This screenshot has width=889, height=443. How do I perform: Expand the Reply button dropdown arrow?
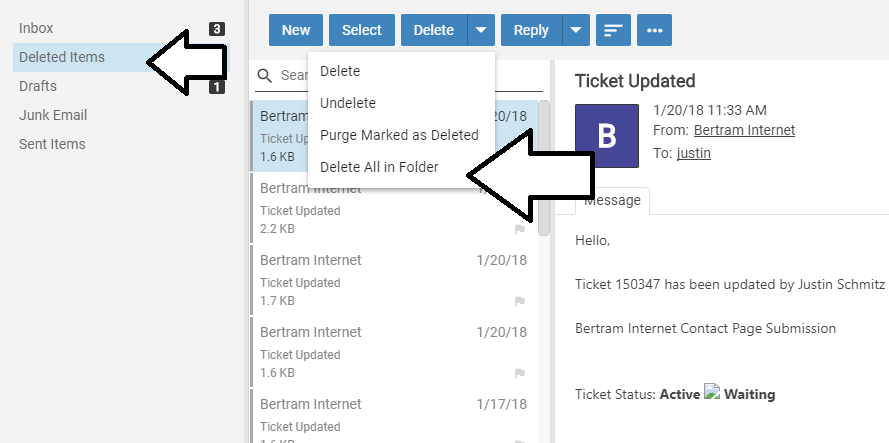tap(575, 30)
